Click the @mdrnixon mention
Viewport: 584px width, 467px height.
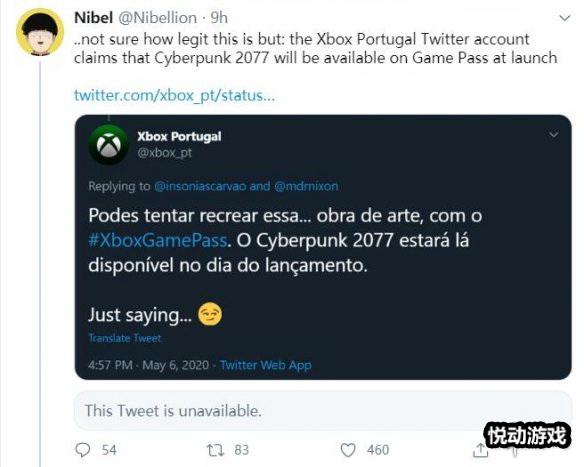tap(306, 186)
